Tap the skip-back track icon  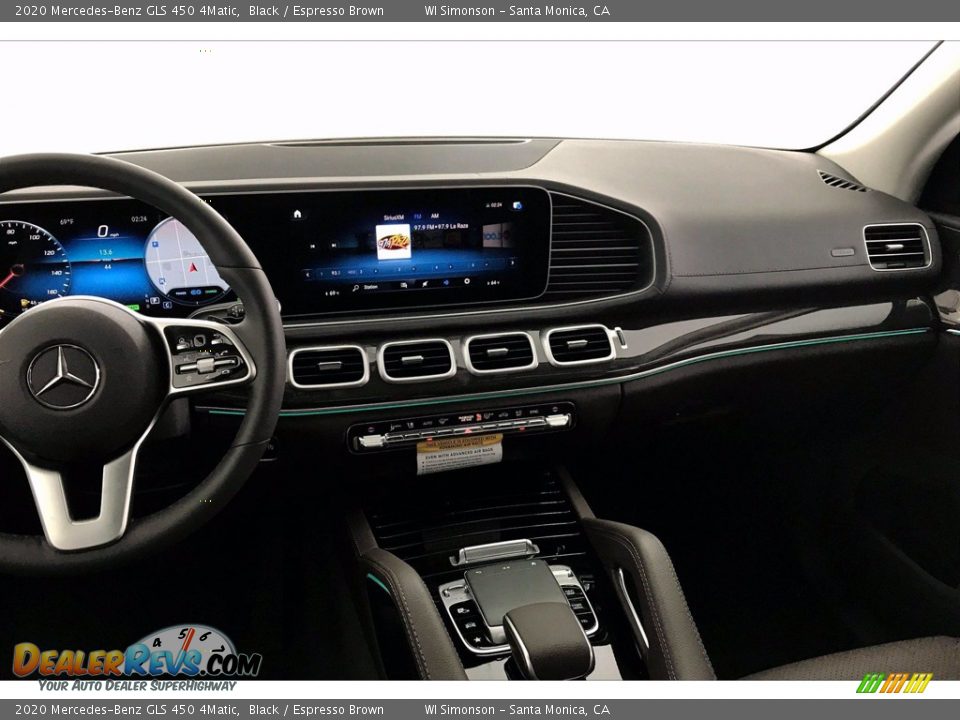(311, 246)
